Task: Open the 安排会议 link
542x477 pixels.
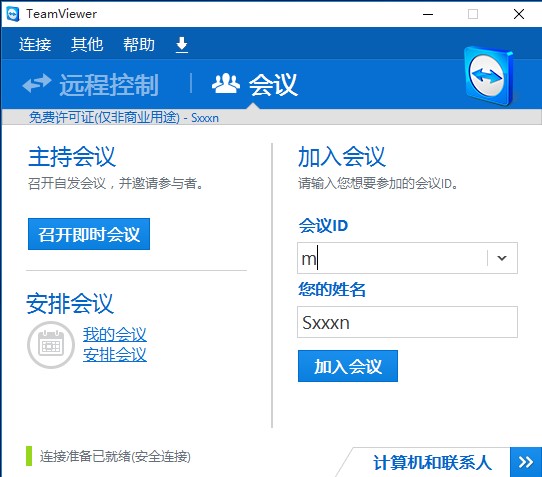Action: click(115, 354)
